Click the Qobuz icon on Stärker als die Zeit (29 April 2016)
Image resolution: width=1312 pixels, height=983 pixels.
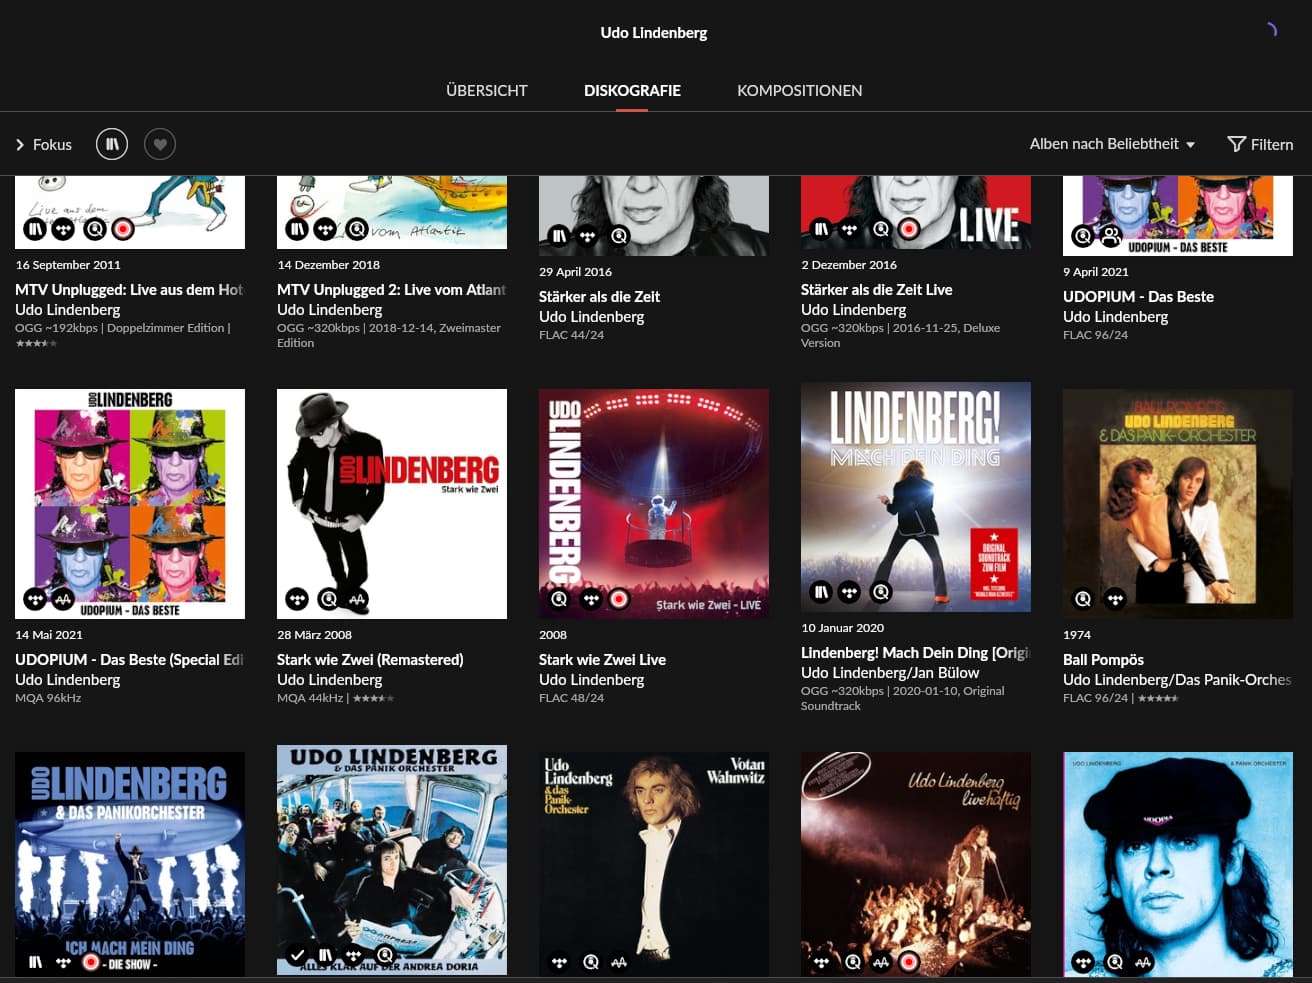(x=619, y=236)
